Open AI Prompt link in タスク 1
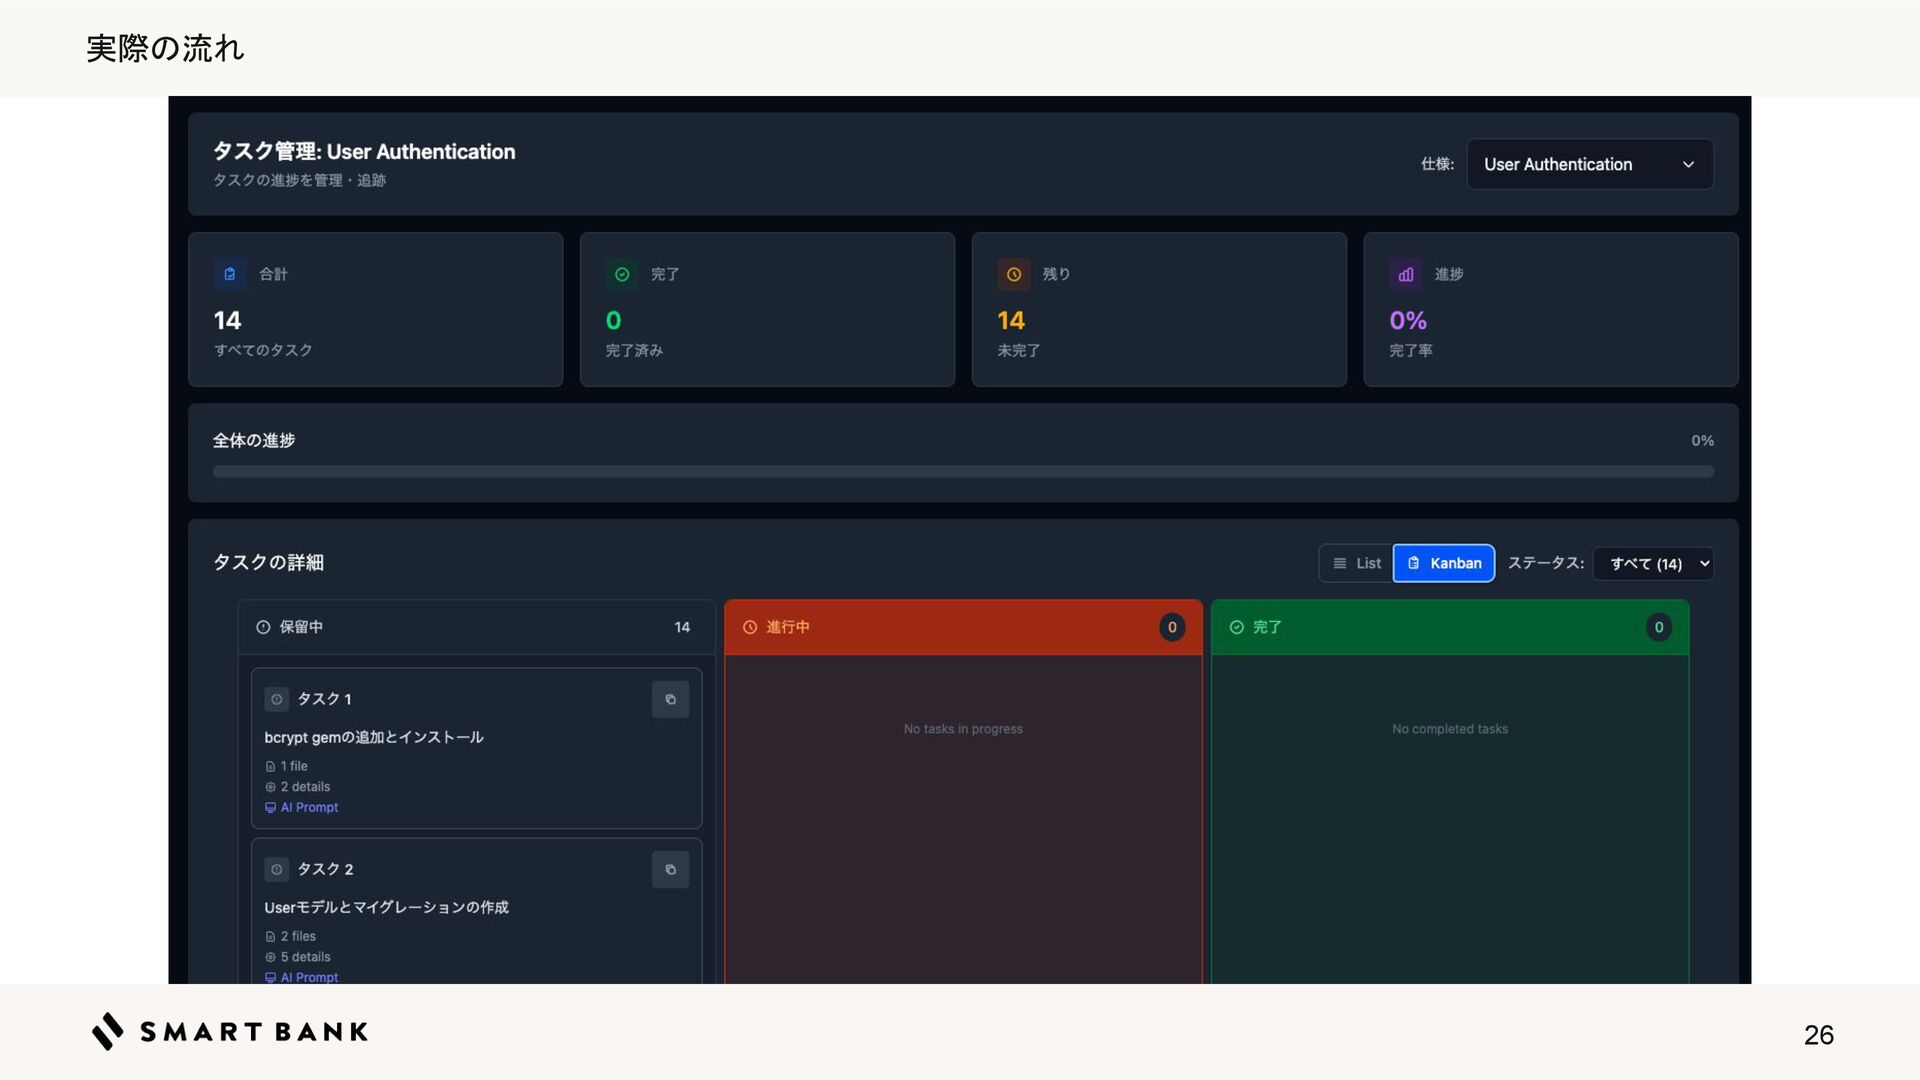The image size is (1920, 1080). (x=308, y=808)
